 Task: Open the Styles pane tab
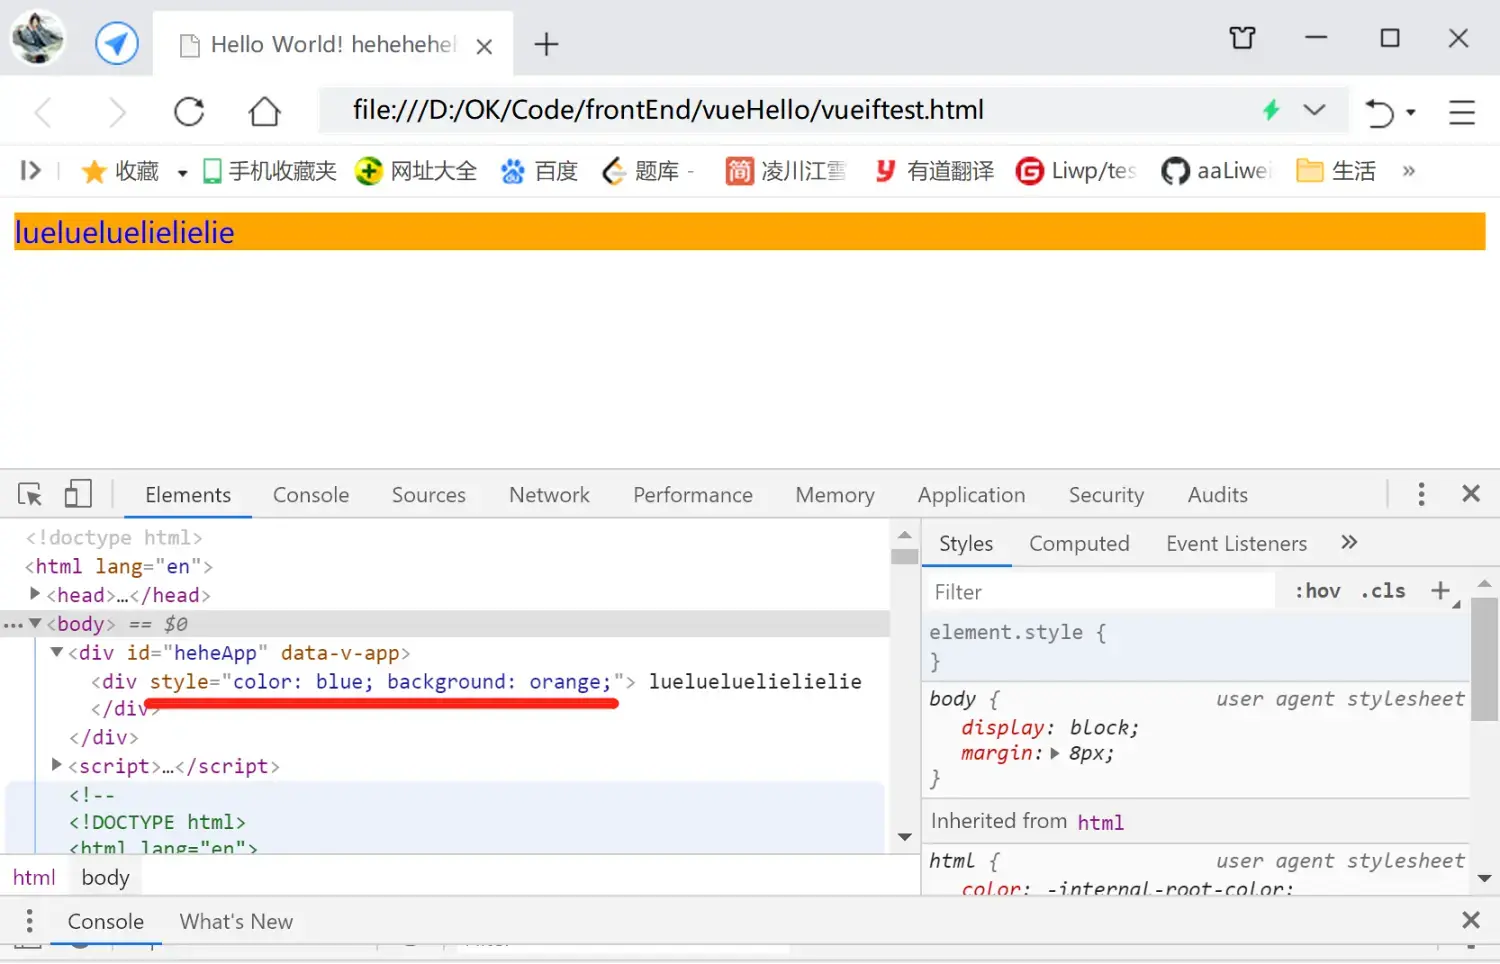[x=966, y=543]
